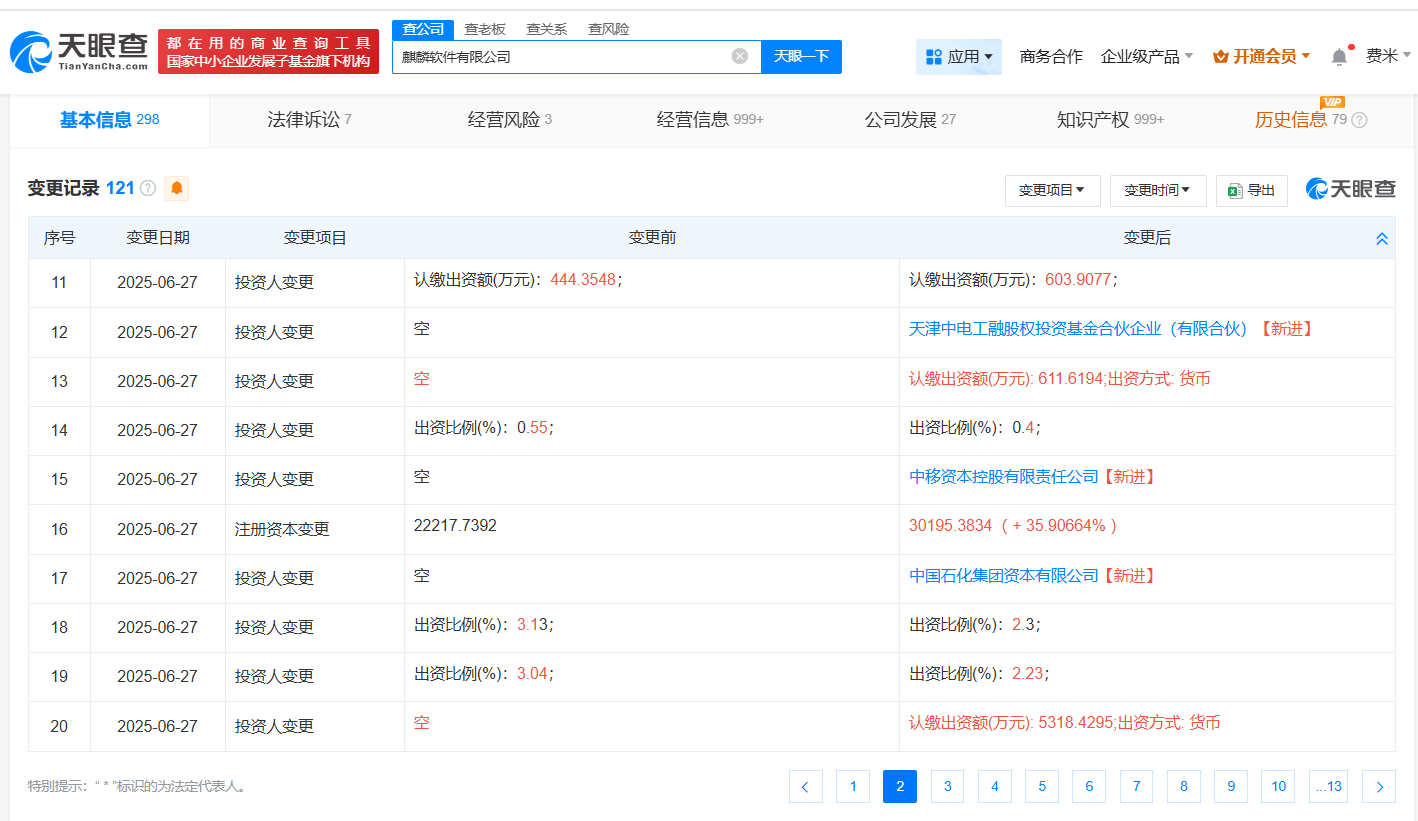This screenshot has height=821, width=1418.
Task: Clear the search box with X icon
Action: [740, 56]
